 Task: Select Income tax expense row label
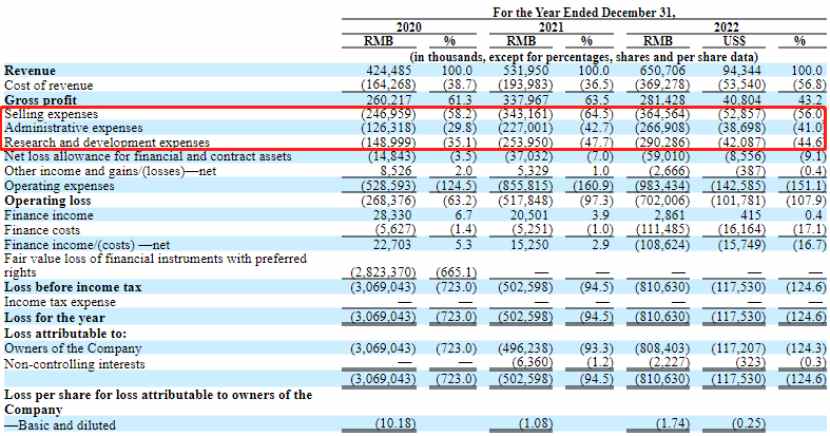click(60, 302)
